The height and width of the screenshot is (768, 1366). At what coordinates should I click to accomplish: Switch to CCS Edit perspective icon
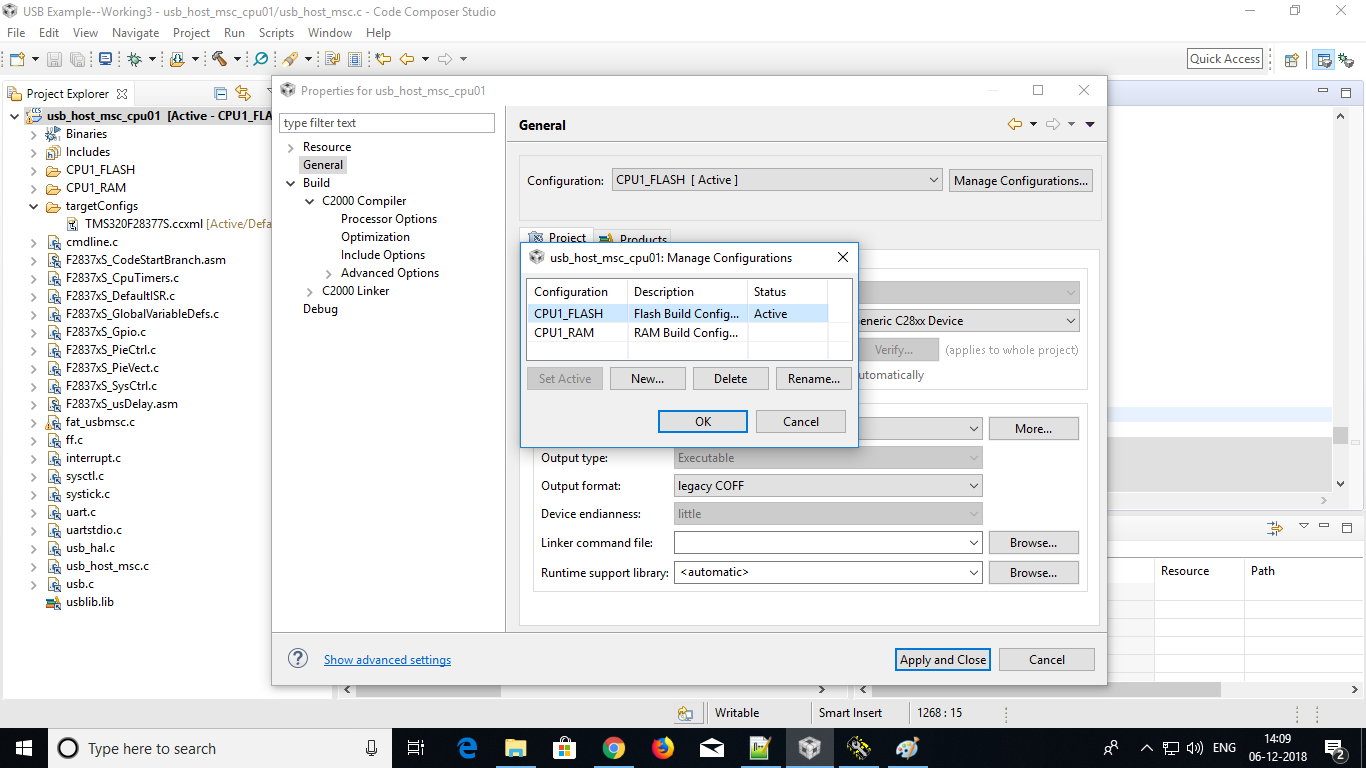coord(1324,59)
